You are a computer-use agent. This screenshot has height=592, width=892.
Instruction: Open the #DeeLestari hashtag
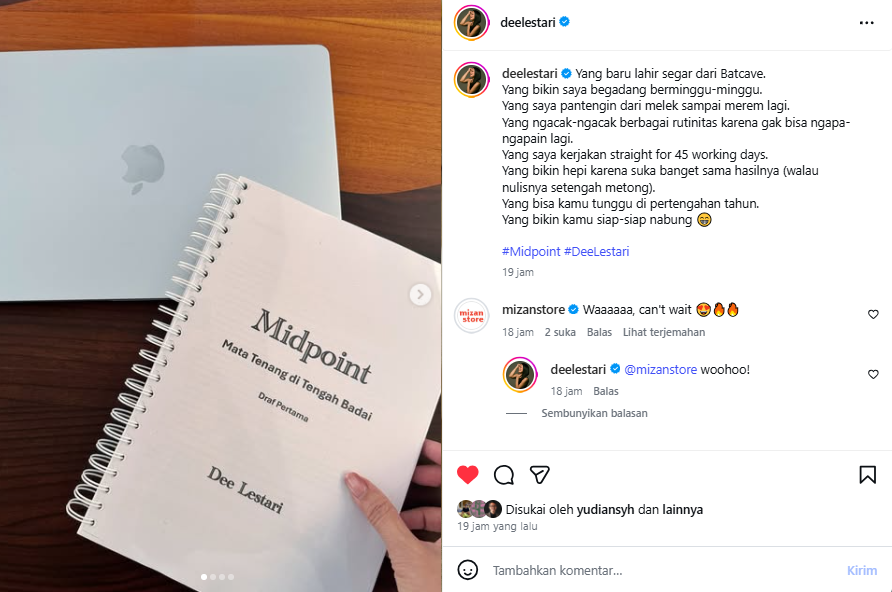pos(596,251)
